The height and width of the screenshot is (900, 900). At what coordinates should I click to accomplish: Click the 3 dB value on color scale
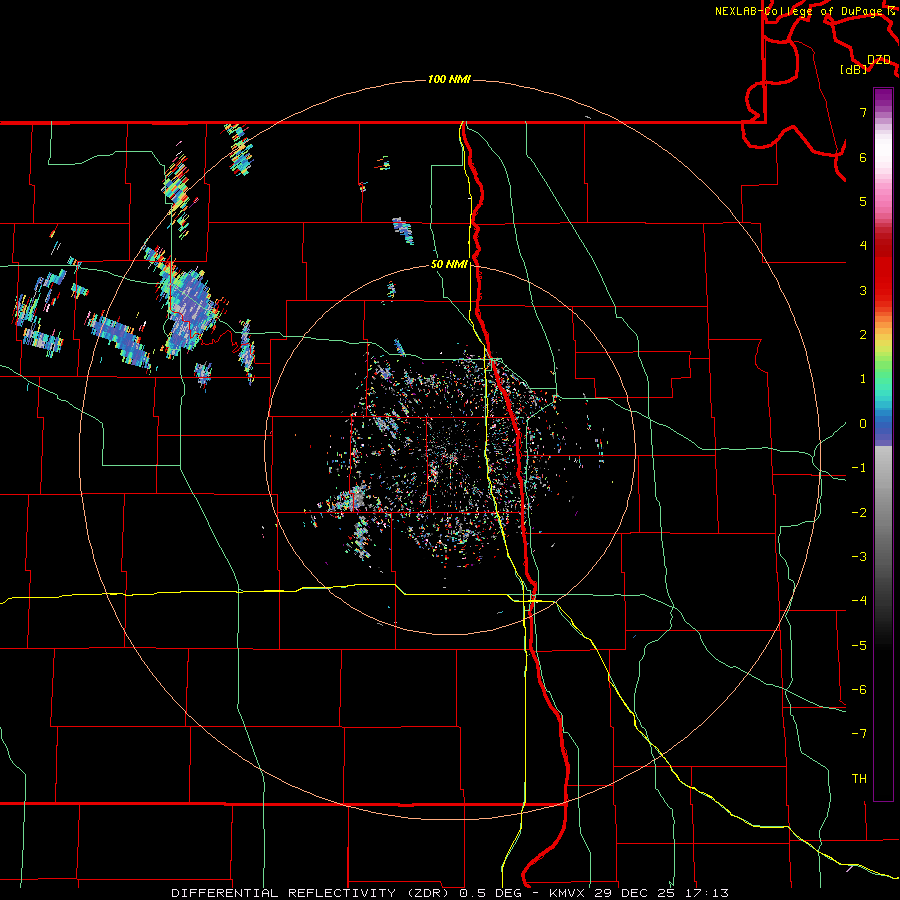[x=863, y=290]
